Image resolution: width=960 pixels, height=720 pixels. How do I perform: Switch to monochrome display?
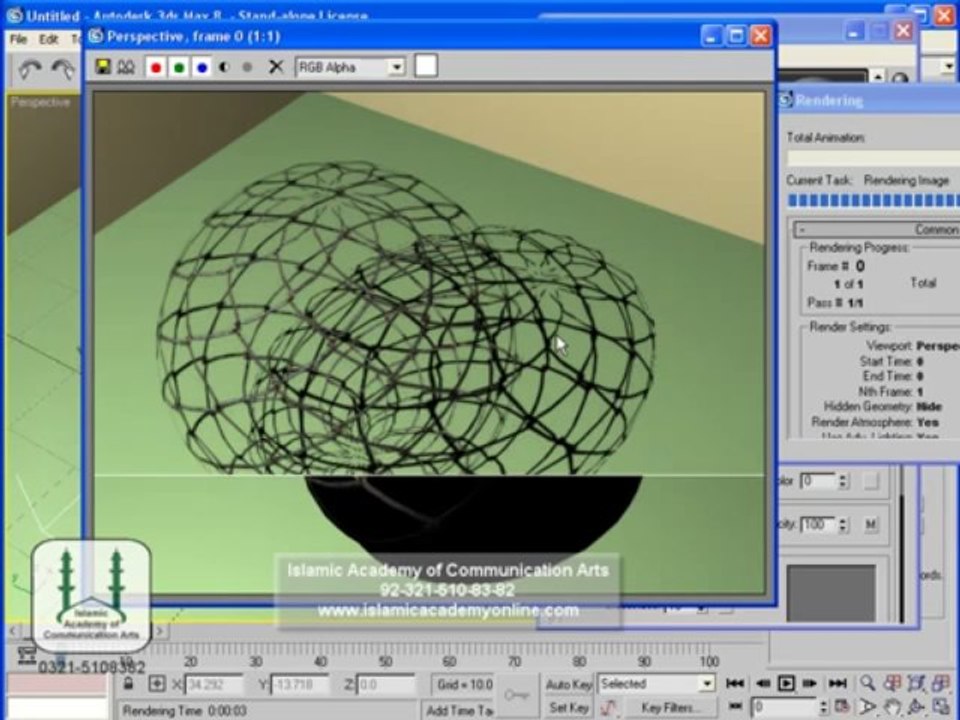[x=247, y=67]
